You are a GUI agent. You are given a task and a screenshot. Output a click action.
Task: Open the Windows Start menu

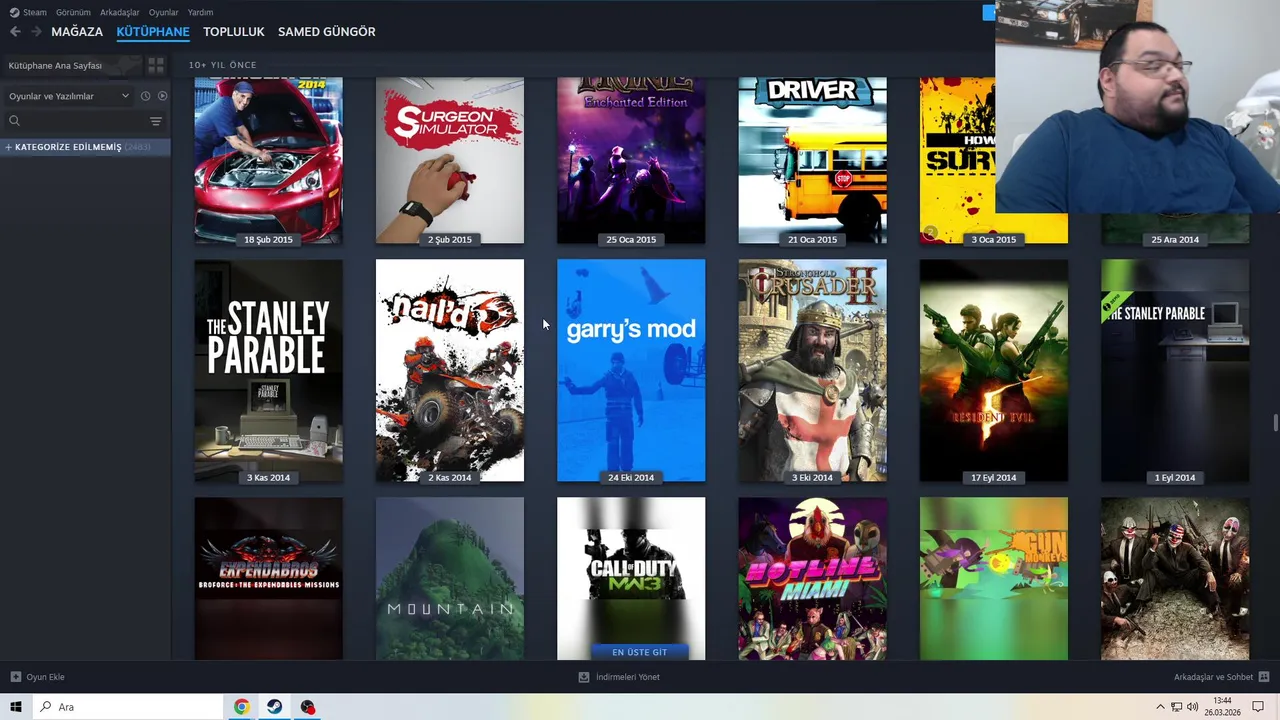tap(16, 707)
